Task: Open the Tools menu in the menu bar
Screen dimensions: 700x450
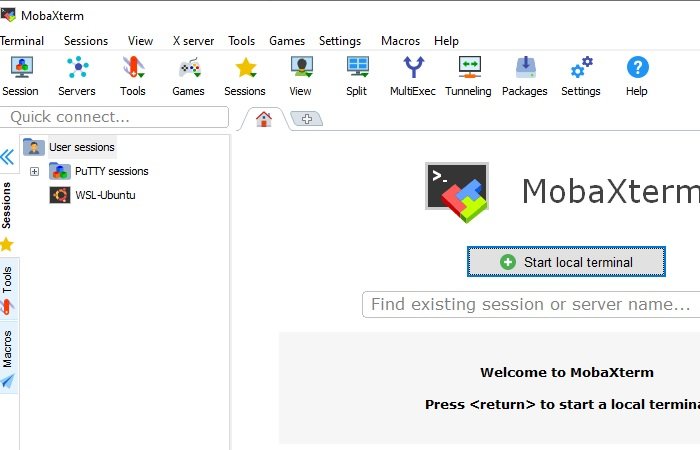Action: 242,41
